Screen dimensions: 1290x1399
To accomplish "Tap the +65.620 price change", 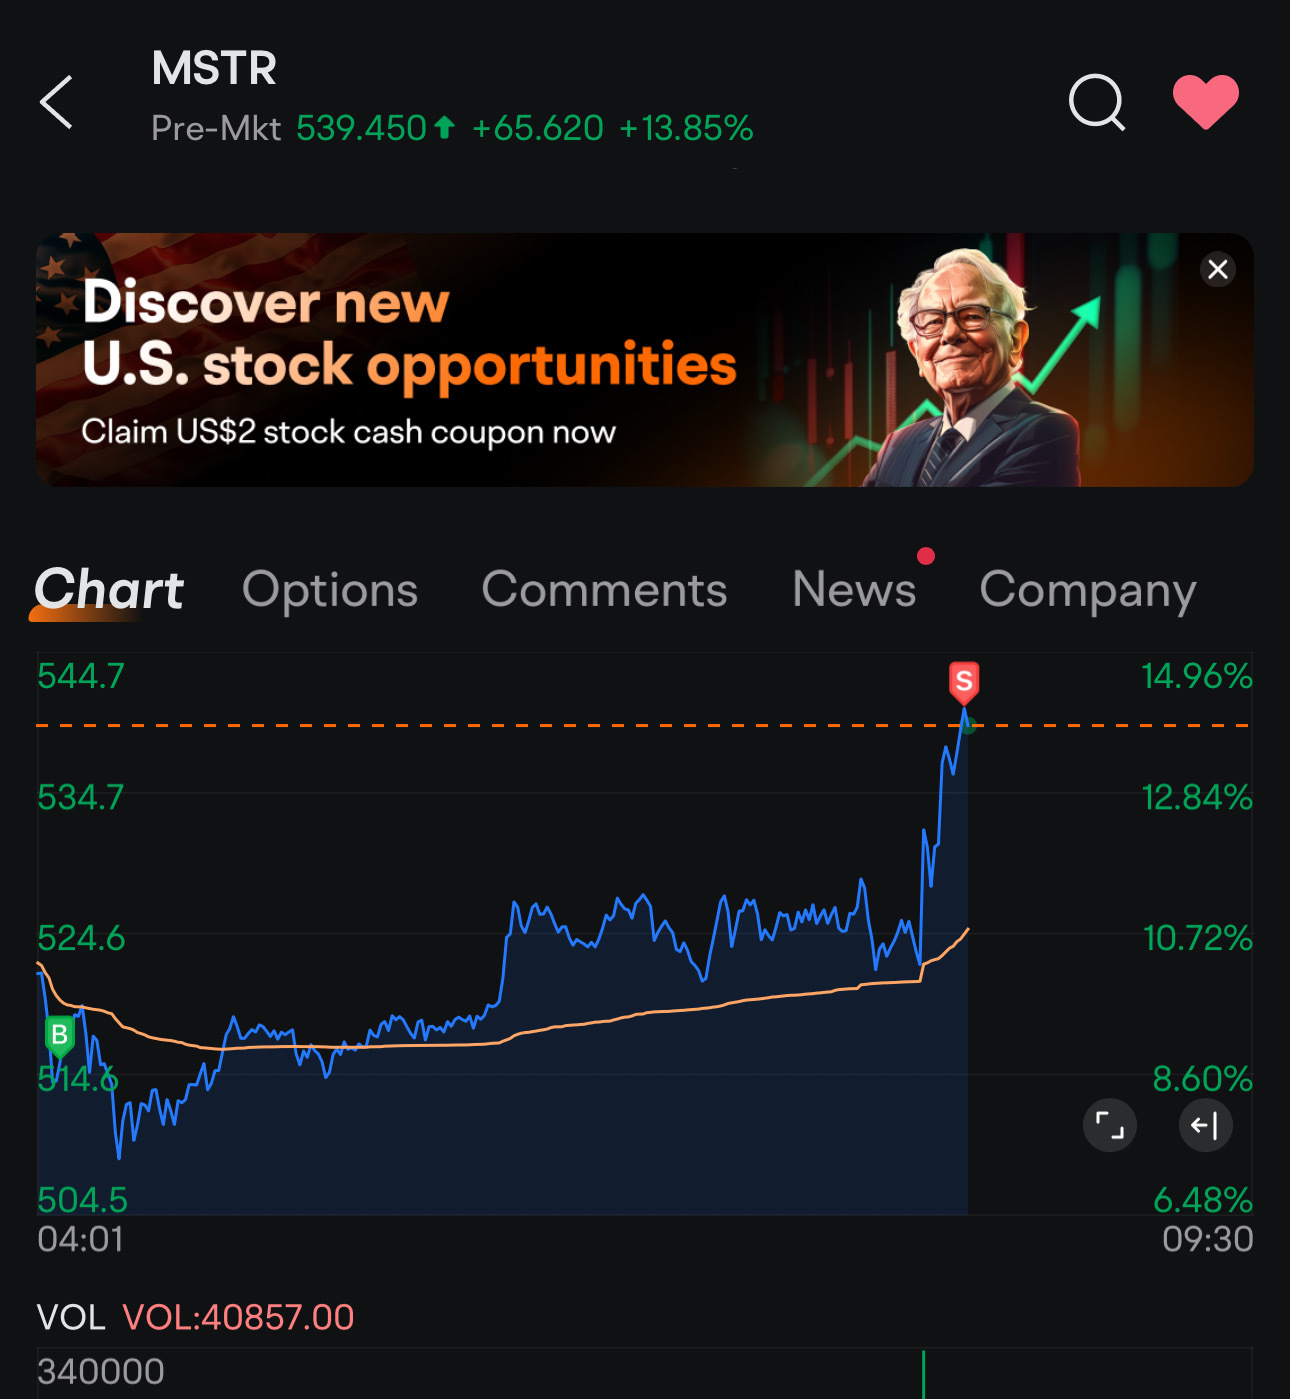I will click(538, 128).
